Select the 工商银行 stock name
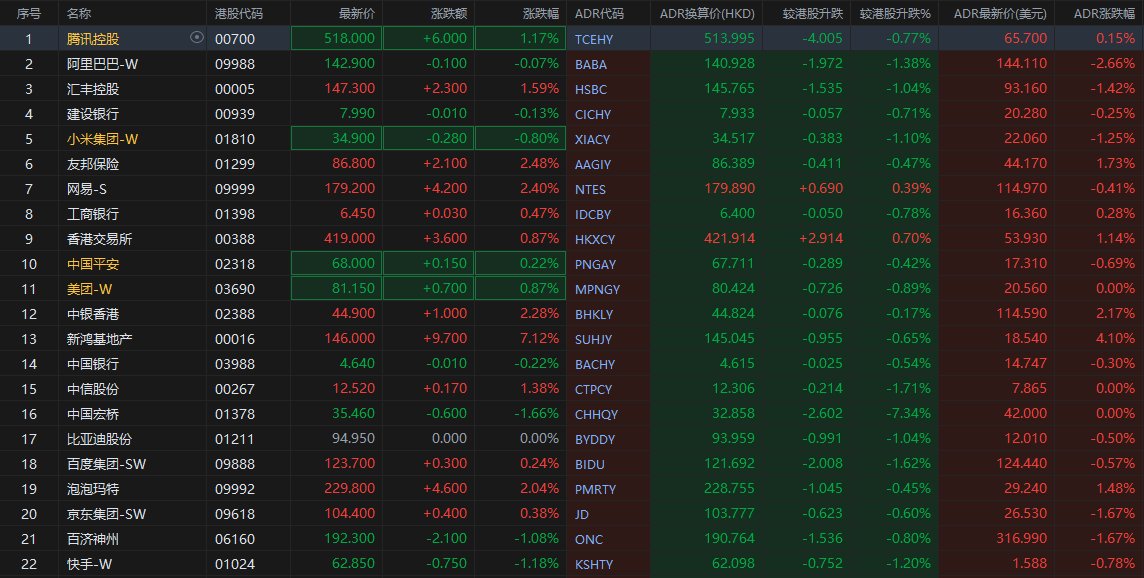The height and width of the screenshot is (578, 1144). click(x=93, y=214)
